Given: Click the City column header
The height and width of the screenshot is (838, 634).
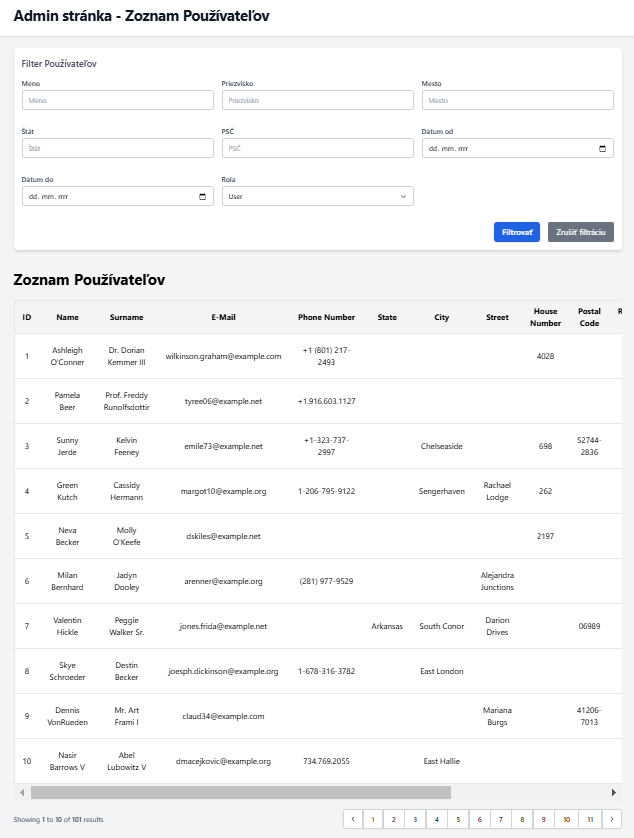Looking at the screenshot, I should (442, 317).
